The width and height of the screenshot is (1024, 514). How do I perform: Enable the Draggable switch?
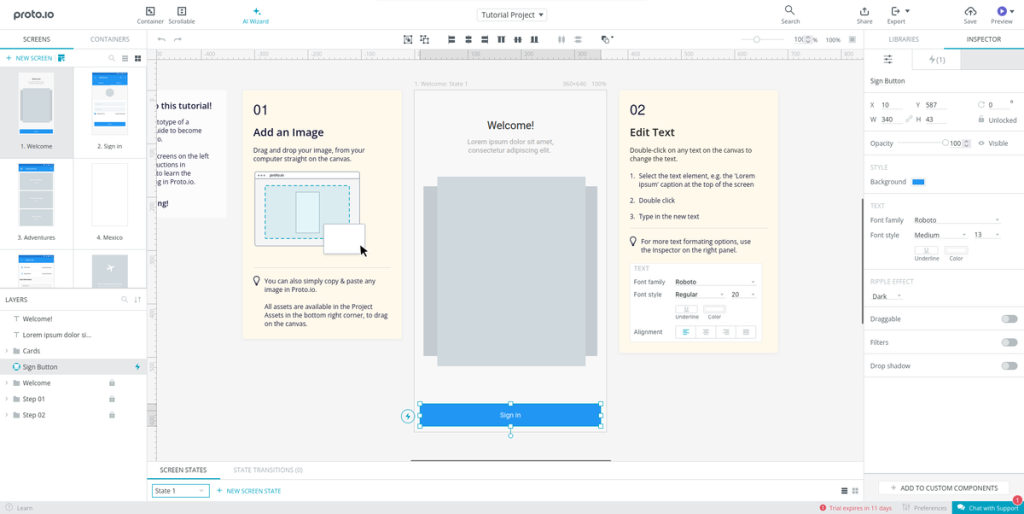tap(1009, 319)
